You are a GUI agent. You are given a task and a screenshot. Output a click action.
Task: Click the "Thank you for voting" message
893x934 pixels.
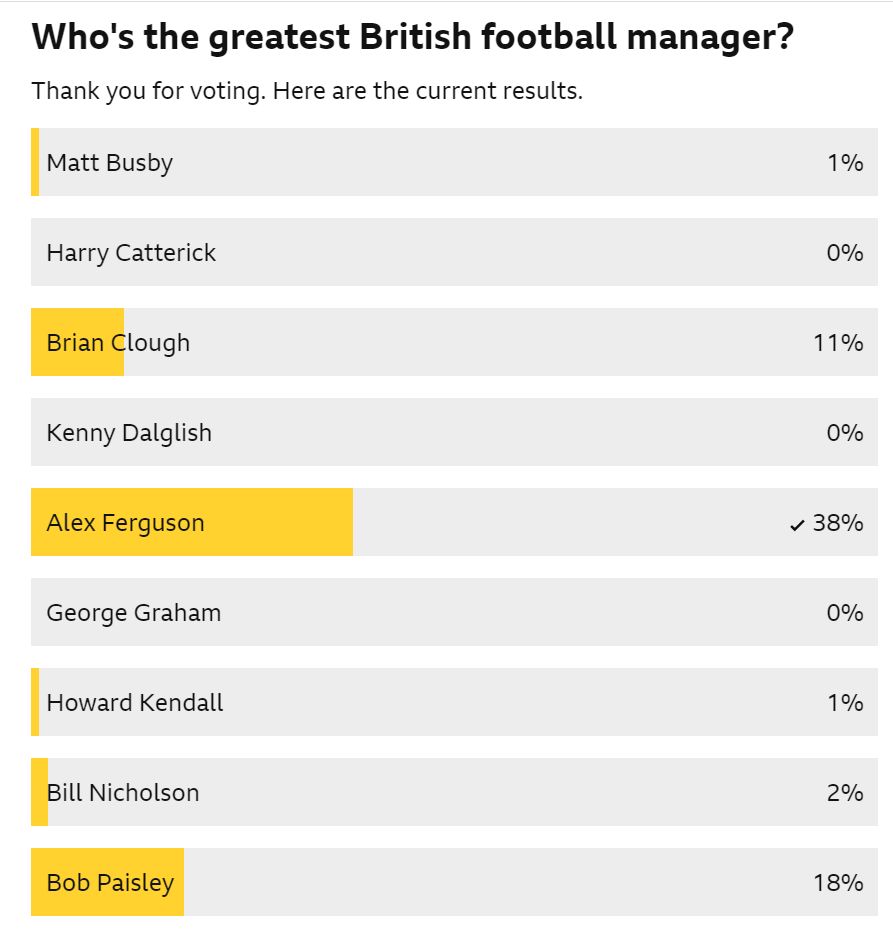pyautogui.click(x=307, y=91)
